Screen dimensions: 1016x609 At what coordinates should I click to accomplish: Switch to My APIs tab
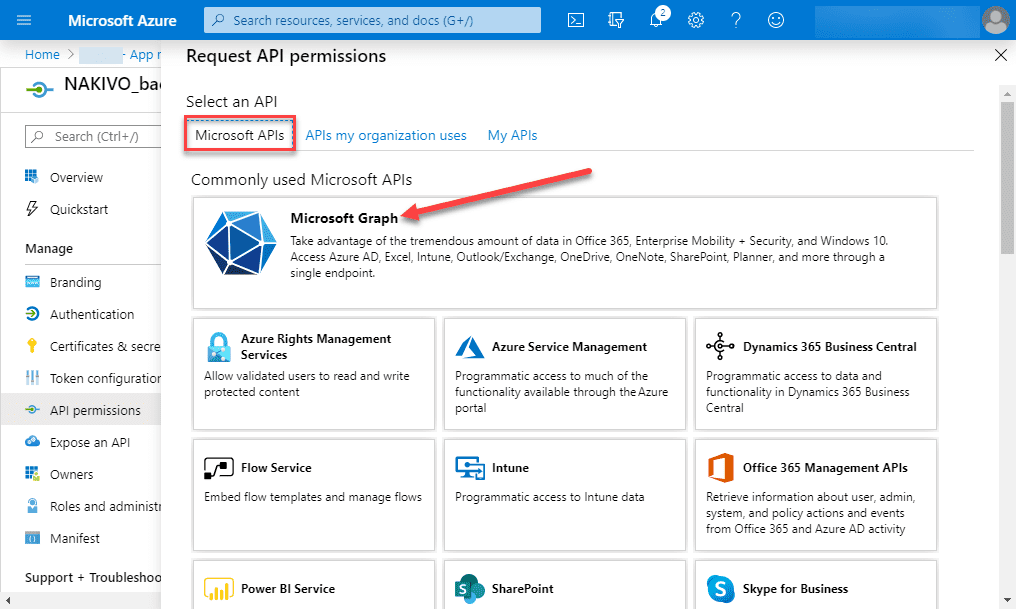[512, 135]
